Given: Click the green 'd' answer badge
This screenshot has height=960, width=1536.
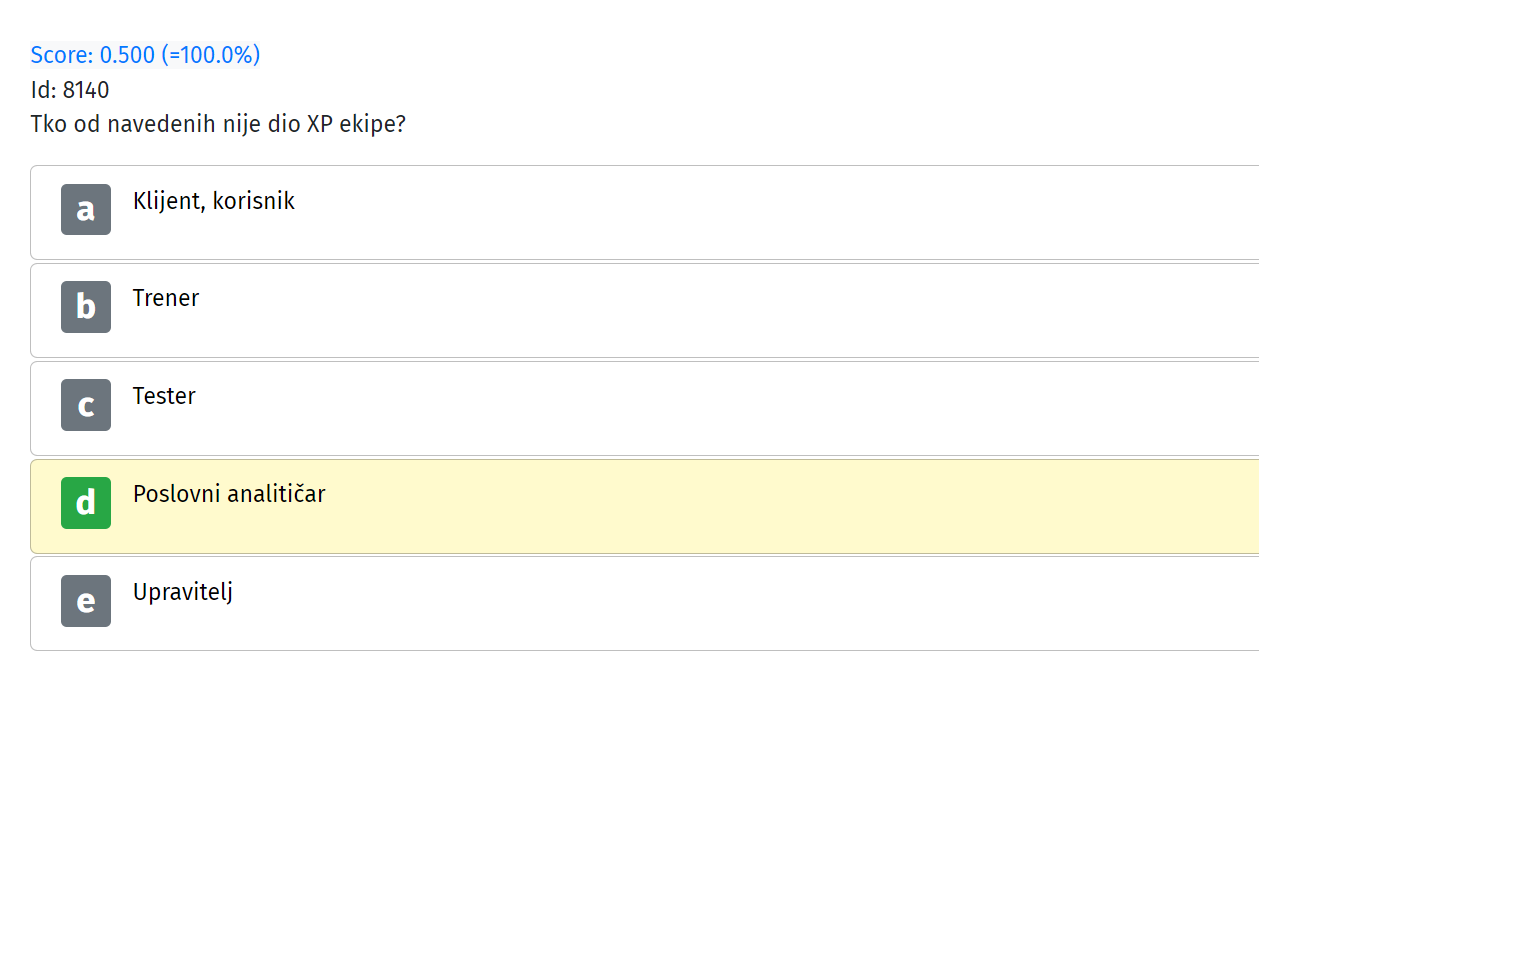Looking at the screenshot, I should pos(86,503).
